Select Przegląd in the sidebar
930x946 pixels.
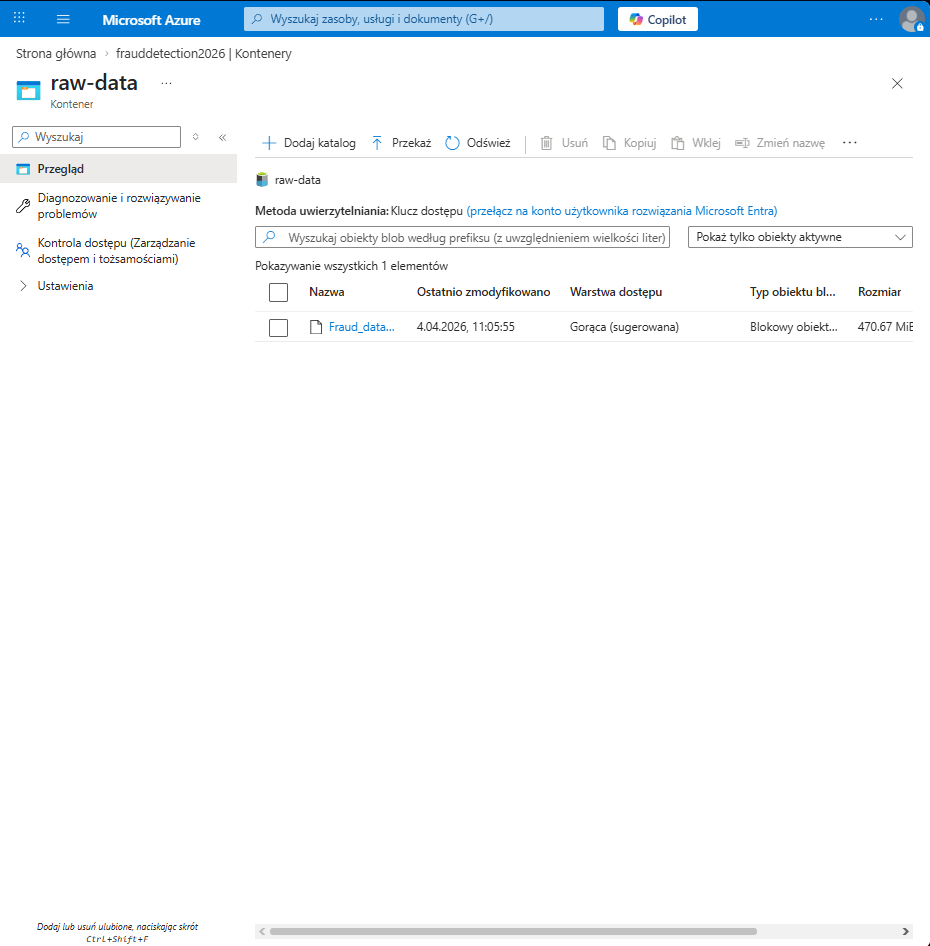coord(118,169)
